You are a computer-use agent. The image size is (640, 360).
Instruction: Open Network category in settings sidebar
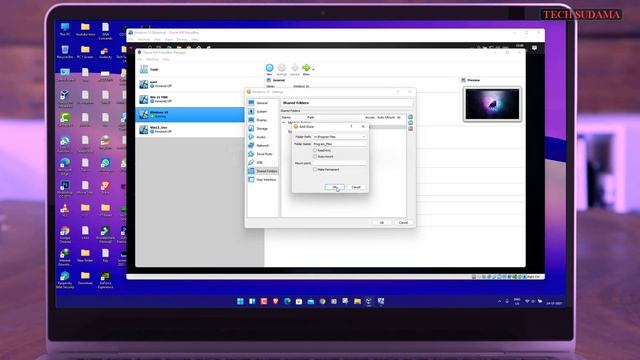pos(262,145)
